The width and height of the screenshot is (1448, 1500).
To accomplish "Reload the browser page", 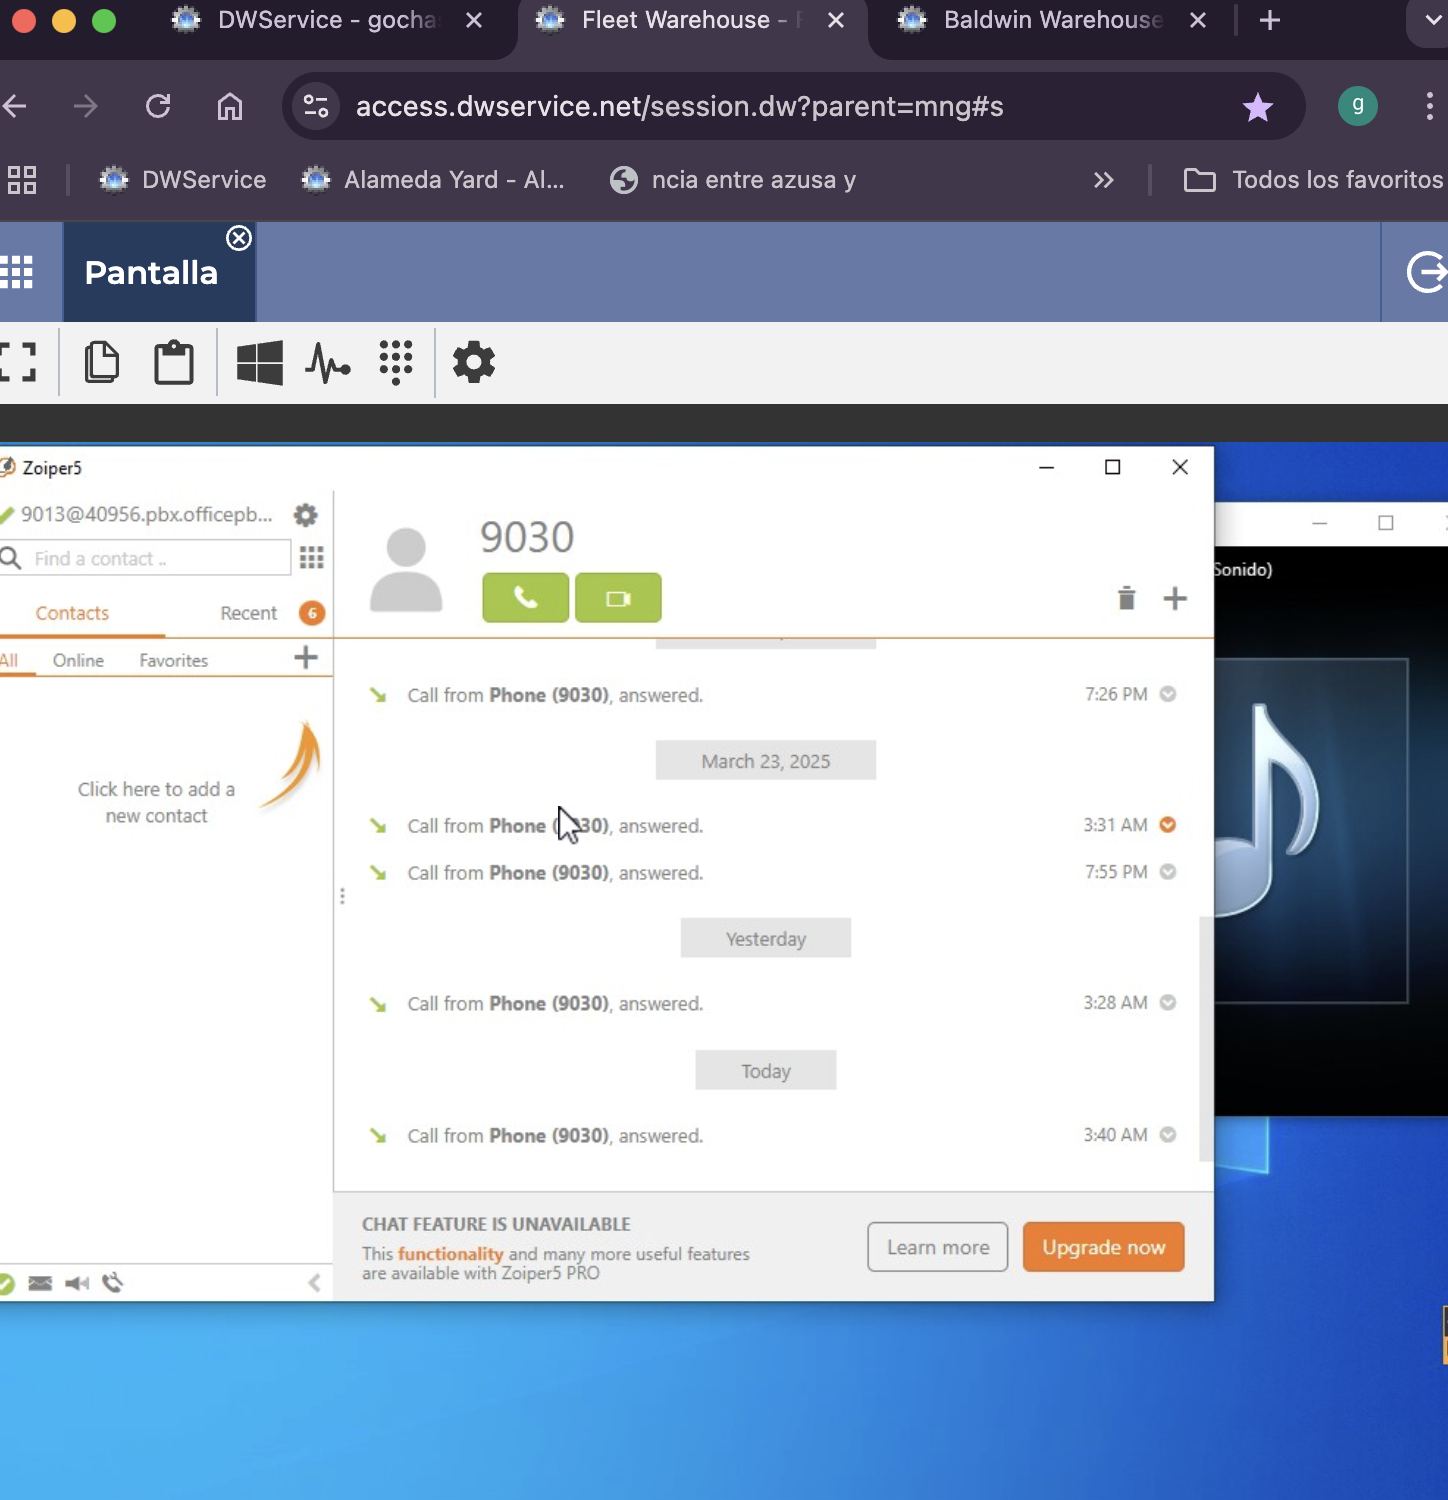I will pos(158,106).
